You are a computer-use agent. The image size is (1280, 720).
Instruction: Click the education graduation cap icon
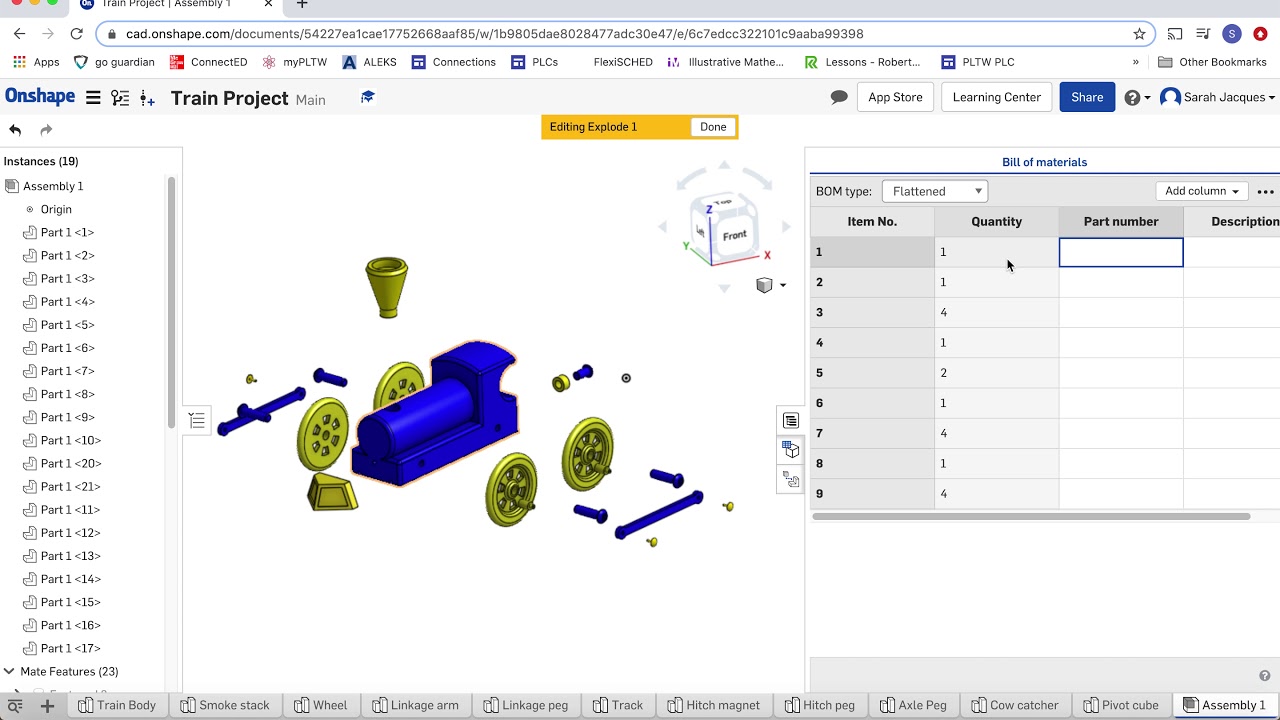[x=368, y=97]
